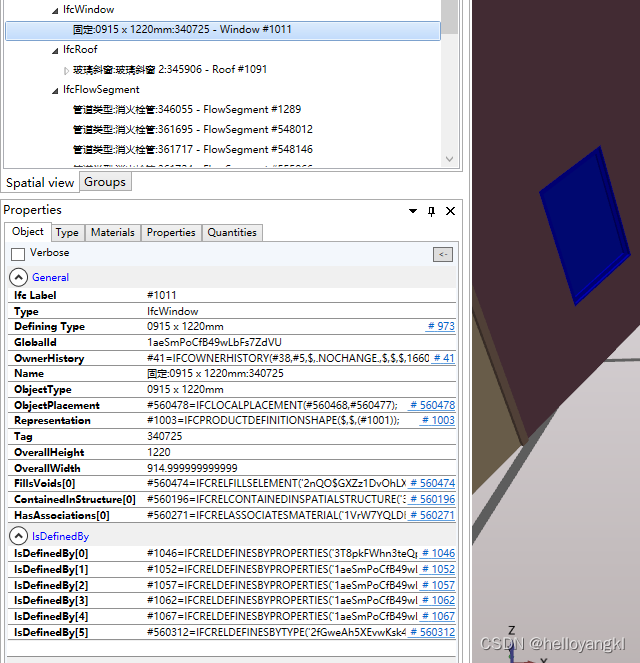Click the ObjectType value 0915 x 1220mm
This screenshot has width=640, height=663.
click(185, 389)
